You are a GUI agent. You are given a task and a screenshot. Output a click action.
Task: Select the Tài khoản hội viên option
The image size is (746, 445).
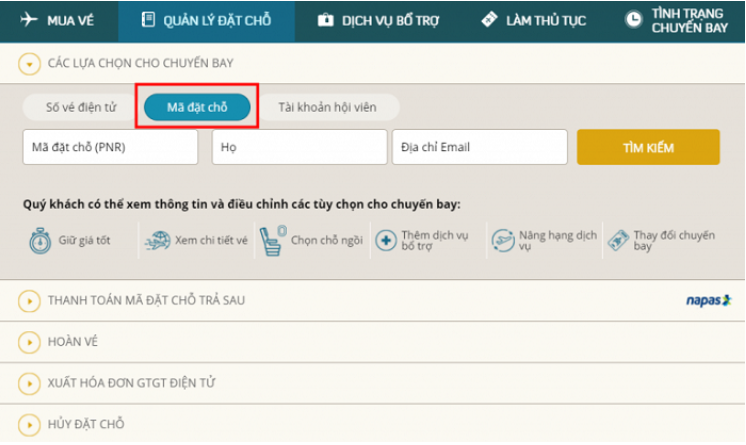tap(327, 107)
